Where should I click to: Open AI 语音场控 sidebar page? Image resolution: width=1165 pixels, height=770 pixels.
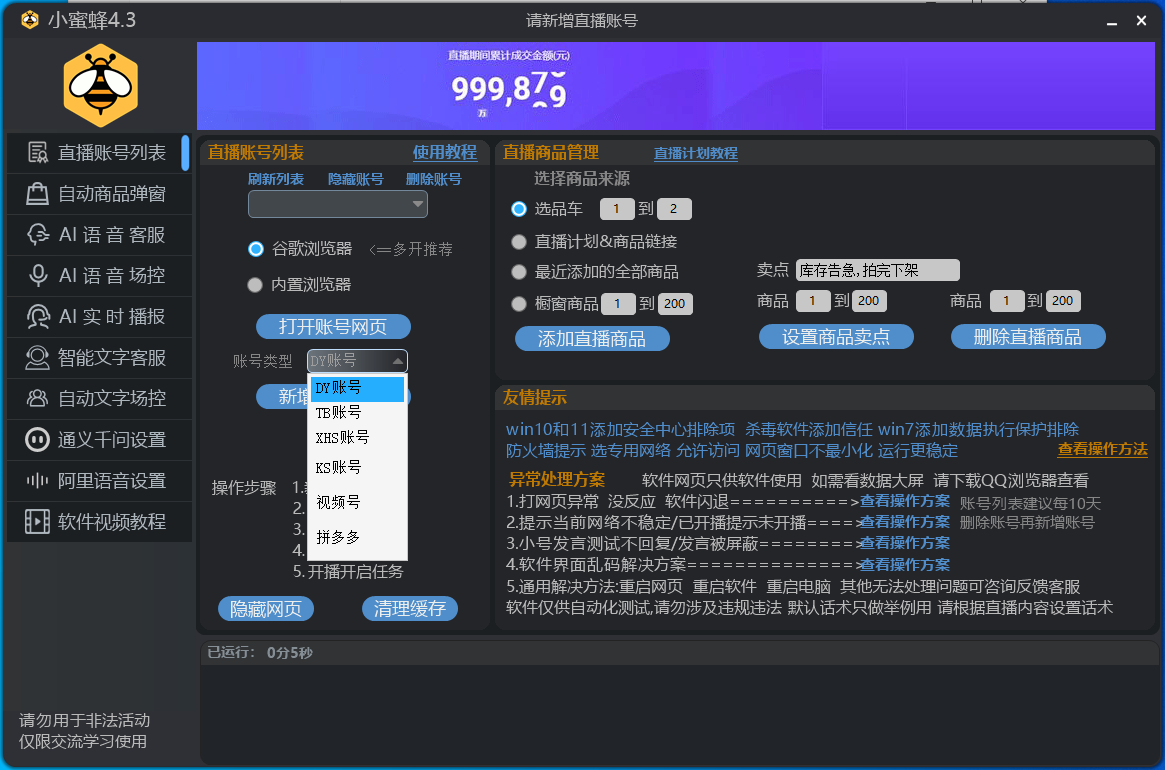100,276
